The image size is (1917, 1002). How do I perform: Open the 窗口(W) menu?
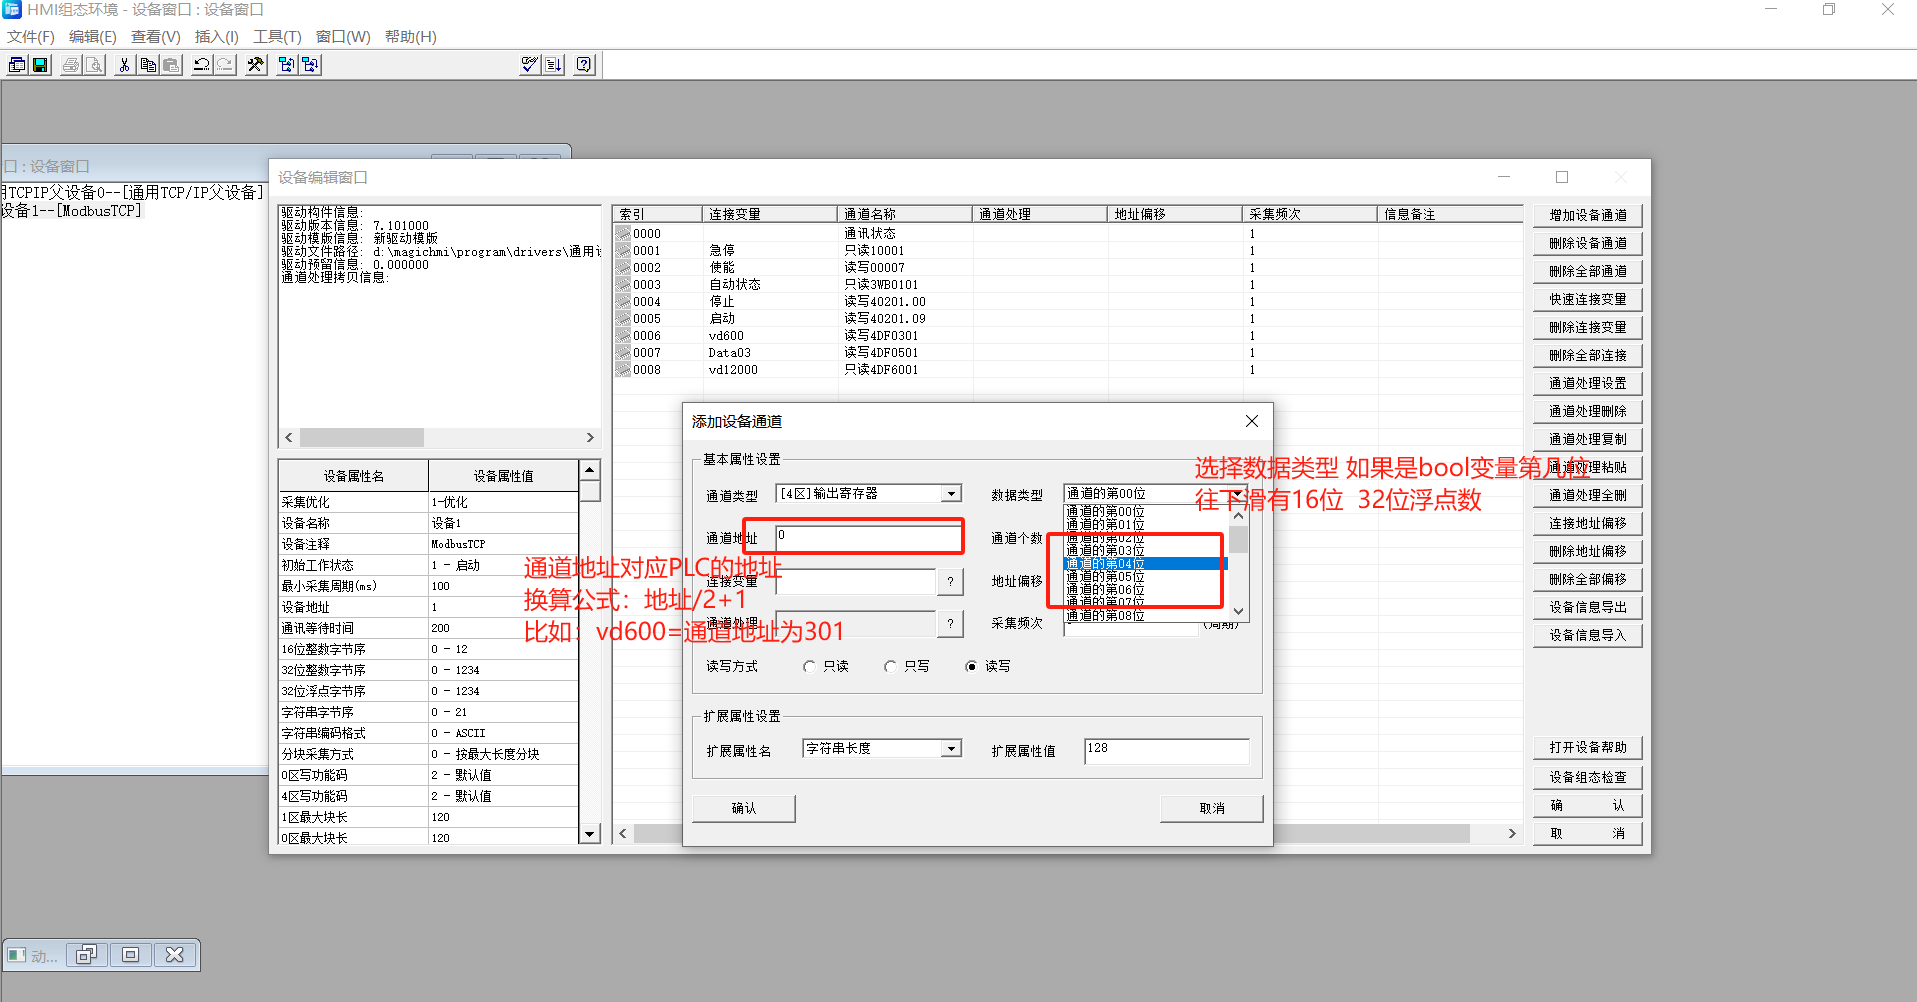(343, 37)
